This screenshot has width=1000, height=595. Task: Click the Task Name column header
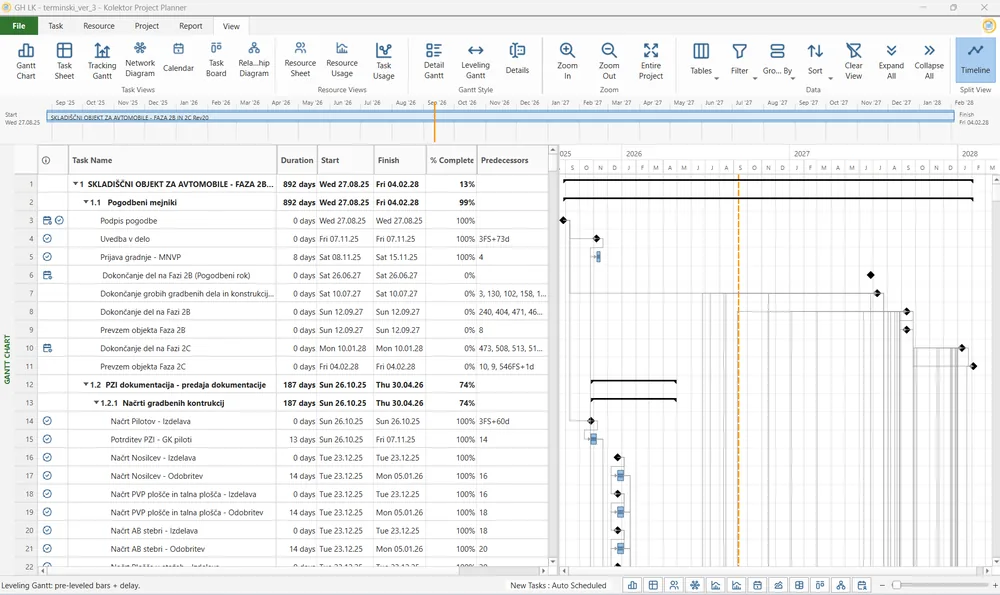pyautogui.click(x=173, y=161)
